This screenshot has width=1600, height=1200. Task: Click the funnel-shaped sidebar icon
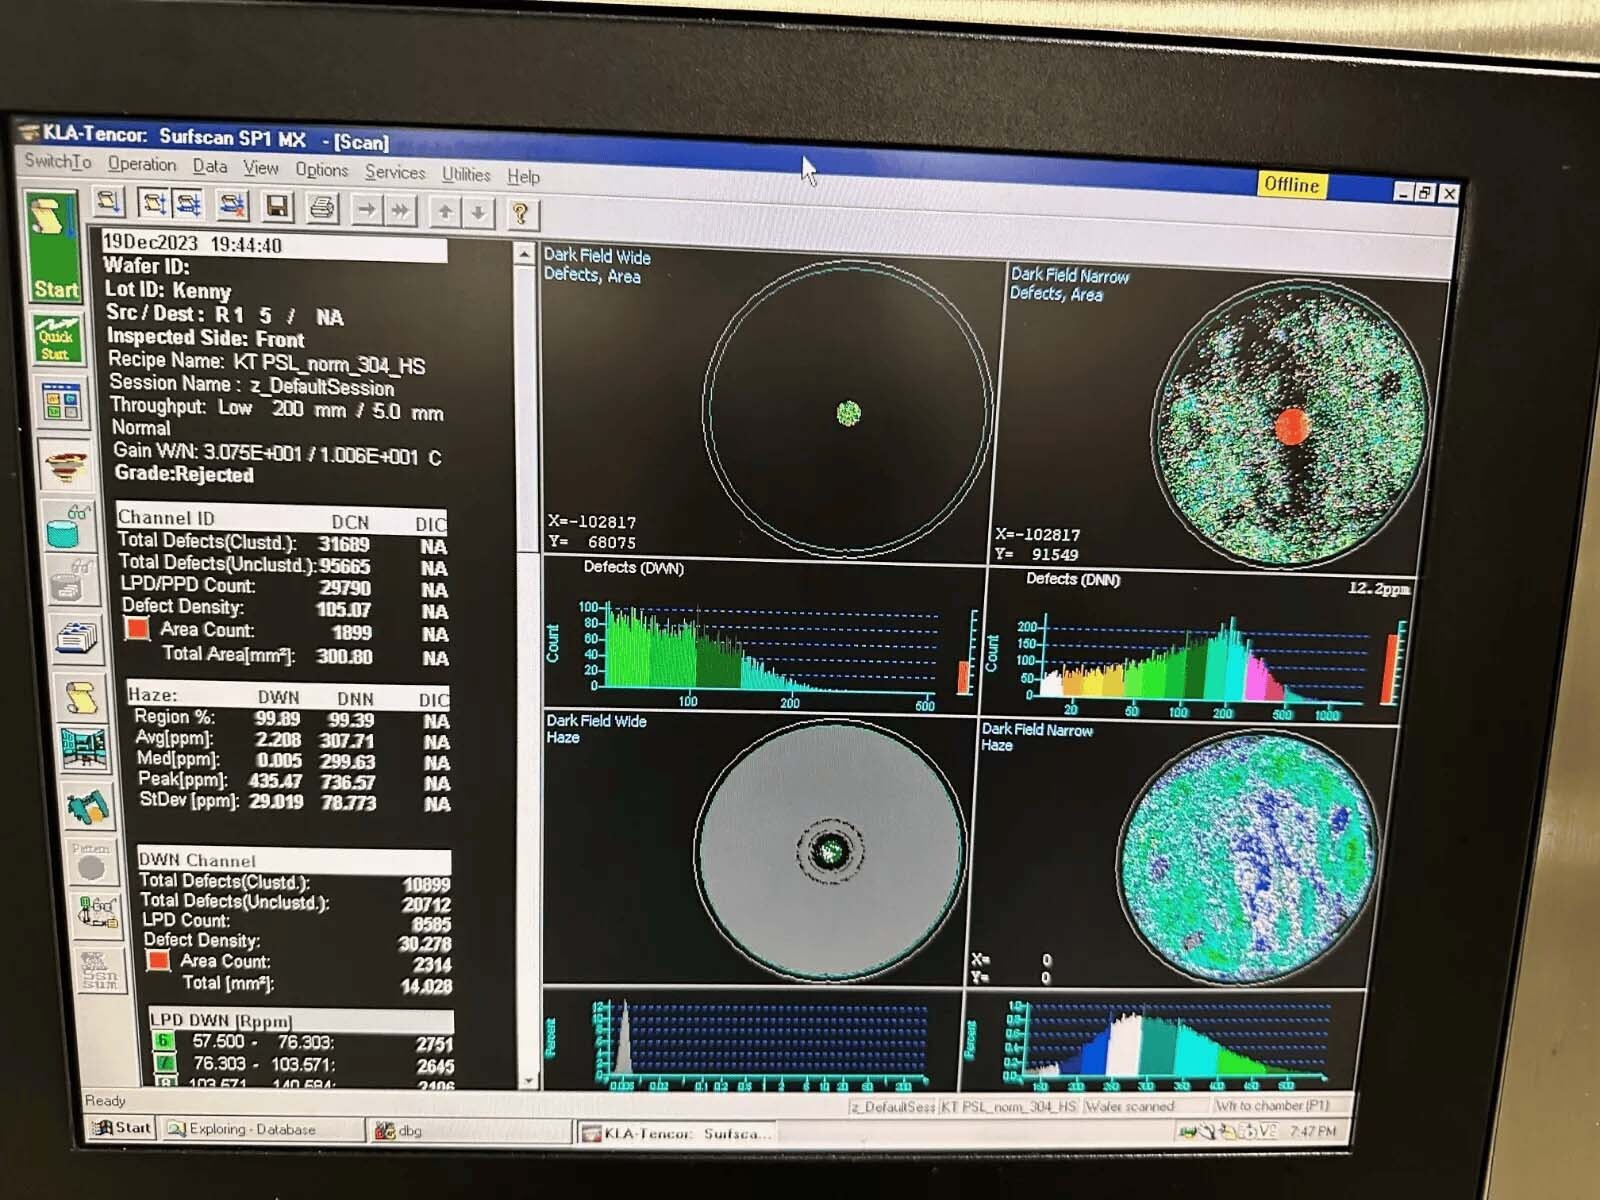pos(67,465)
